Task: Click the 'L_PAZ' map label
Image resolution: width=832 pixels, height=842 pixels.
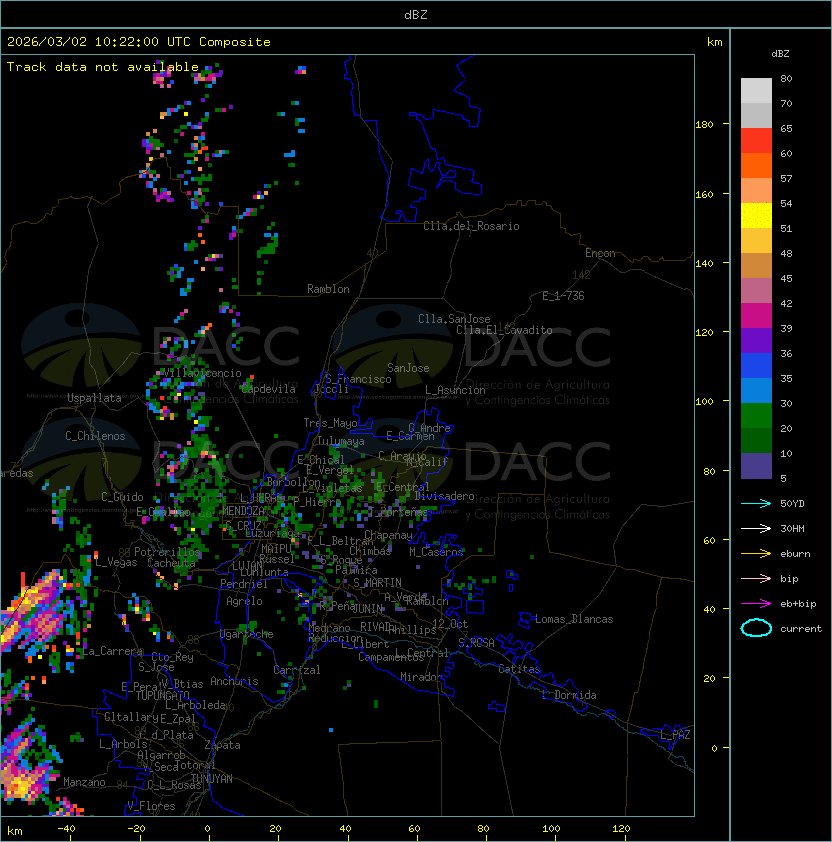Action: (x=675, y=735)
